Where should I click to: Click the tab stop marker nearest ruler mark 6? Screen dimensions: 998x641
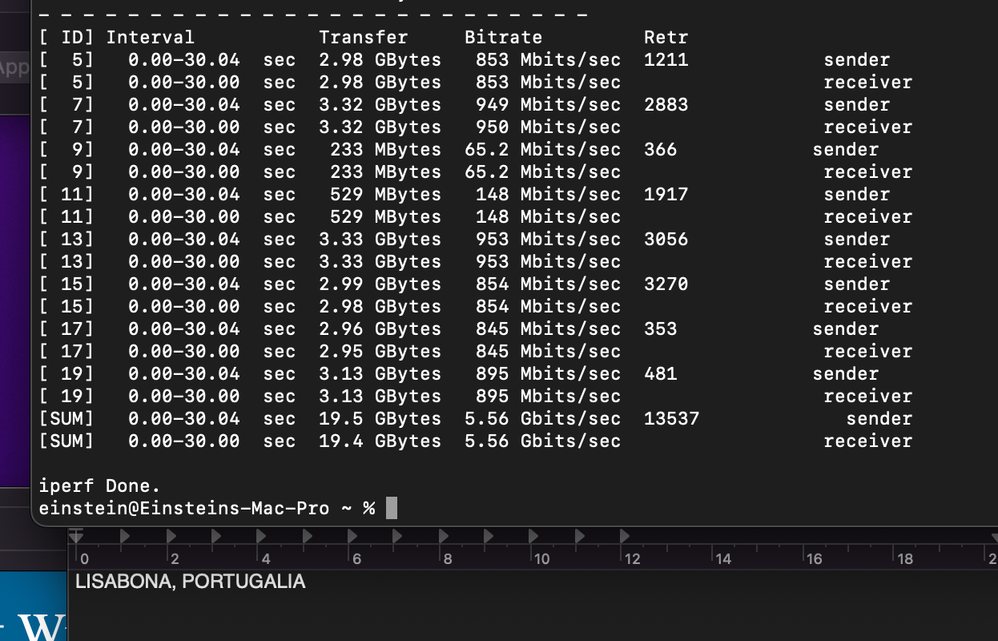(x=352, y=537)
